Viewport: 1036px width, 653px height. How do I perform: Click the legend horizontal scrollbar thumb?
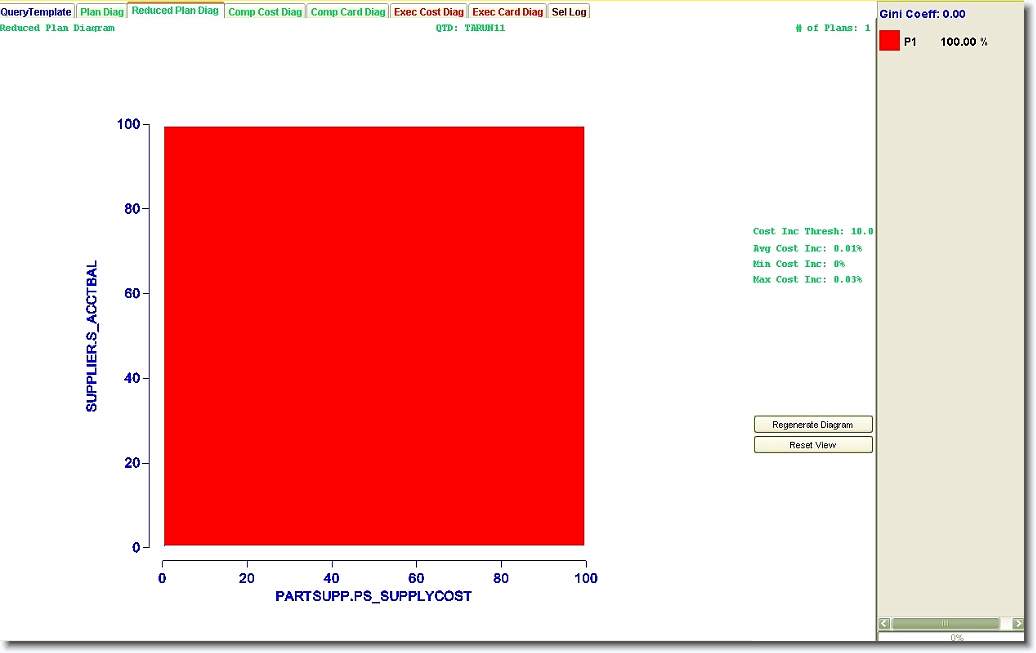[945, 623]
